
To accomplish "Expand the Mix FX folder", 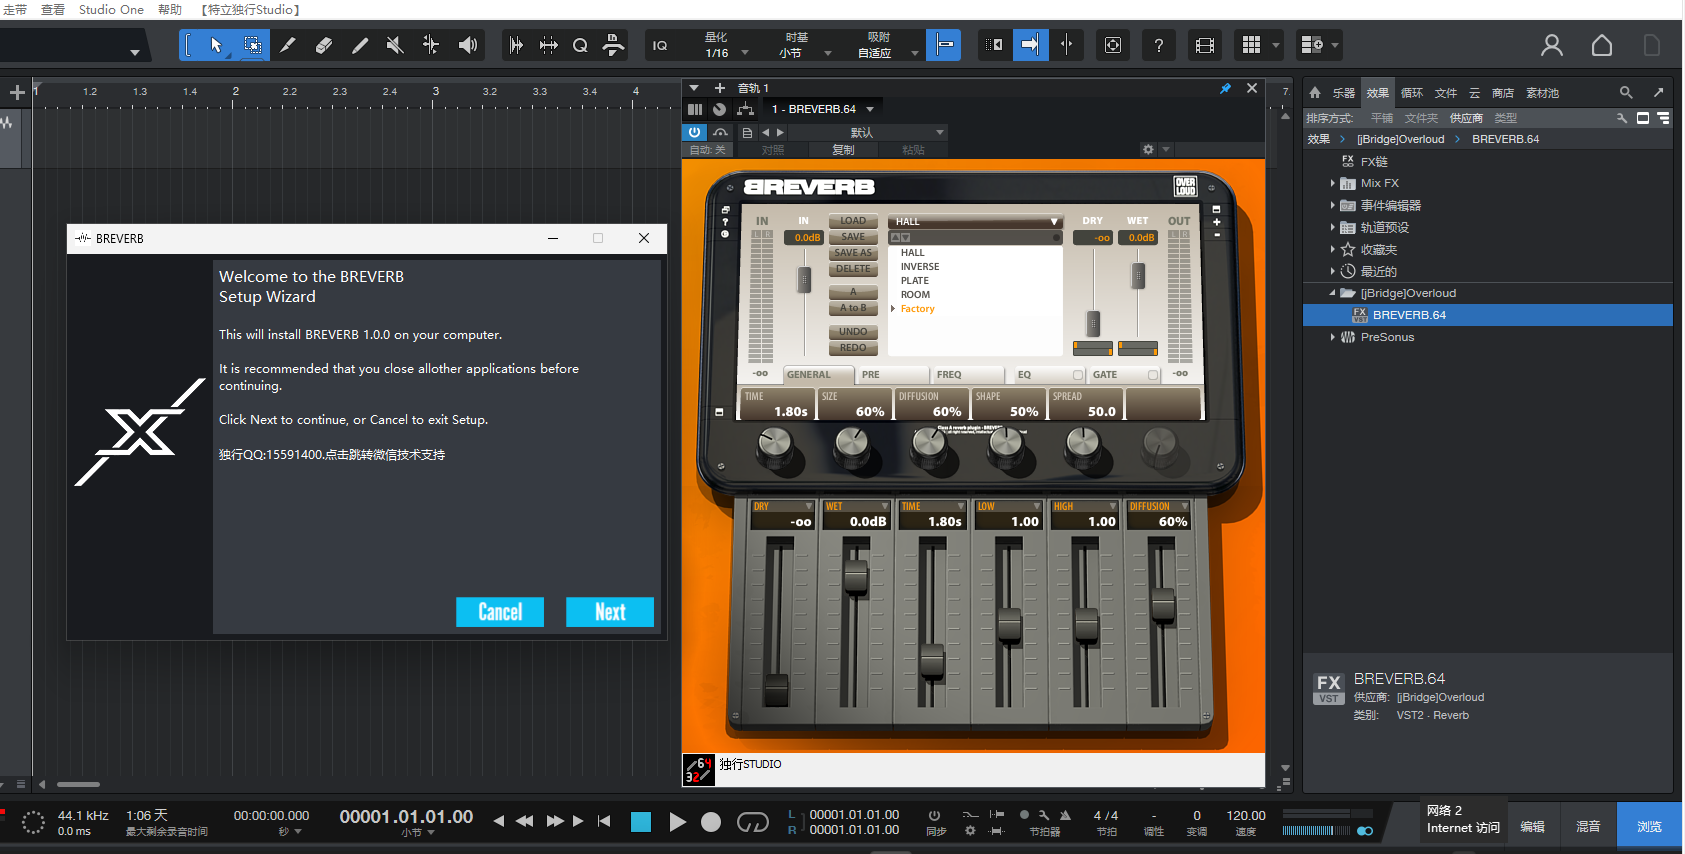I will tap(1332, 183).
